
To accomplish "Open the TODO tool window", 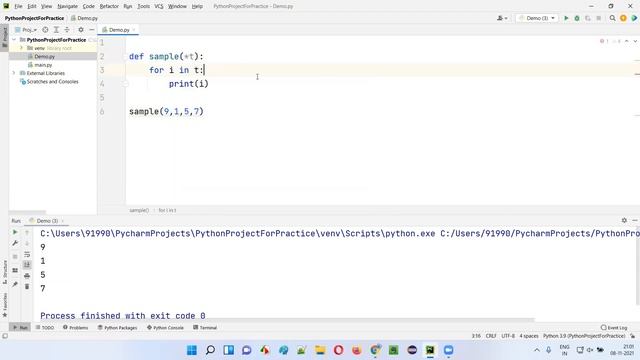I will click(45, 327).
